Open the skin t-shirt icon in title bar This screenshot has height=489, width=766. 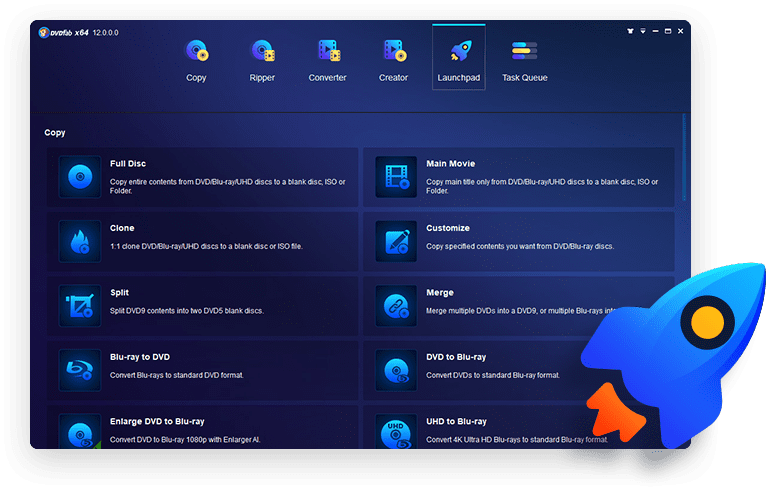coord(630,31)
